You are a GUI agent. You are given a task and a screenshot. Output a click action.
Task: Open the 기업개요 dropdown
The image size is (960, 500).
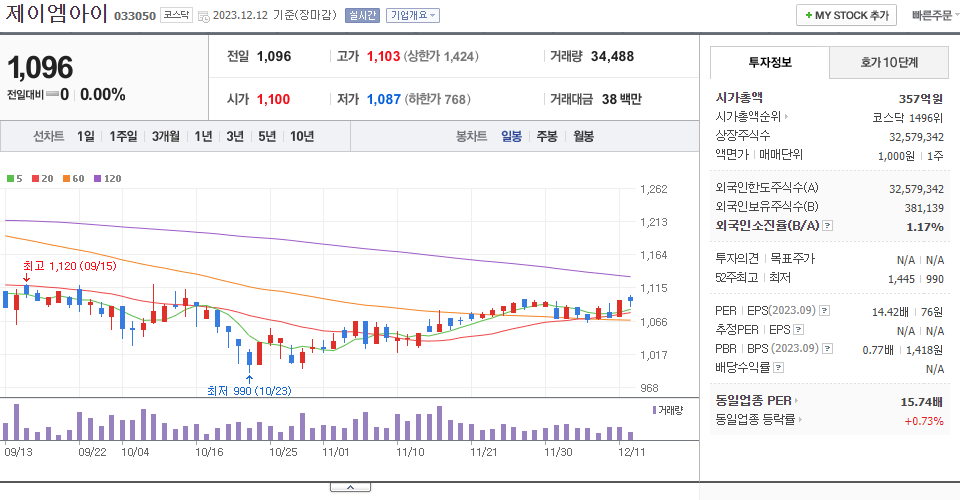pos(413,15)
